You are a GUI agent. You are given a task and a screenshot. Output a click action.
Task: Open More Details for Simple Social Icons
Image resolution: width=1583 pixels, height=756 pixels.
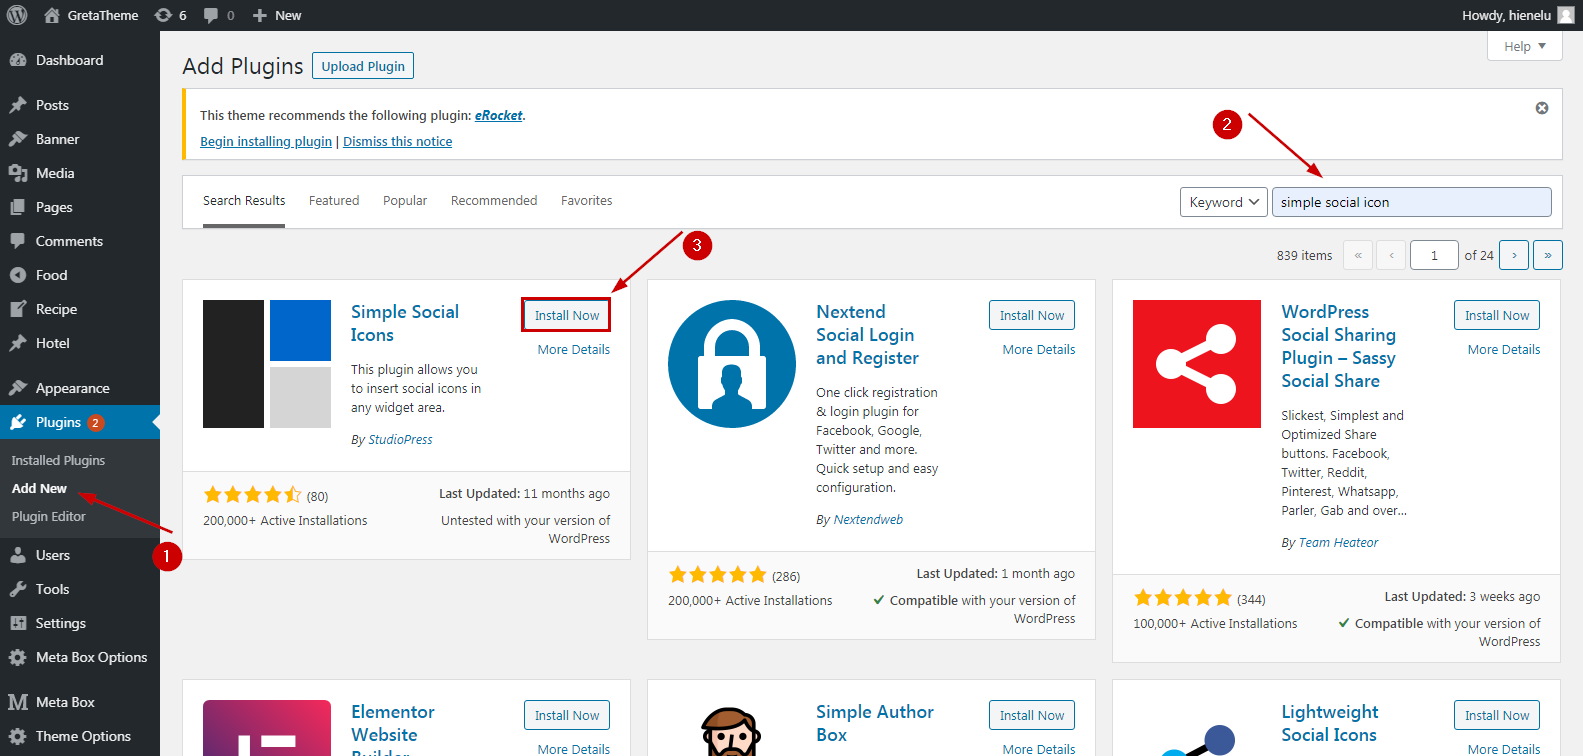574,349
